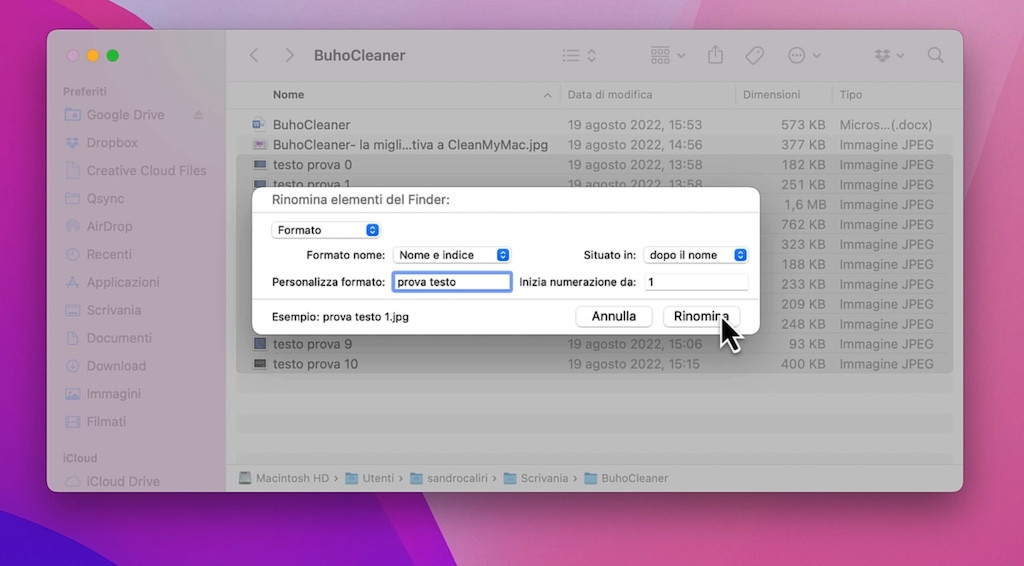The image size is (1024, 566).
Task: Sort by the Dimensioni column header
Action: 771,95
